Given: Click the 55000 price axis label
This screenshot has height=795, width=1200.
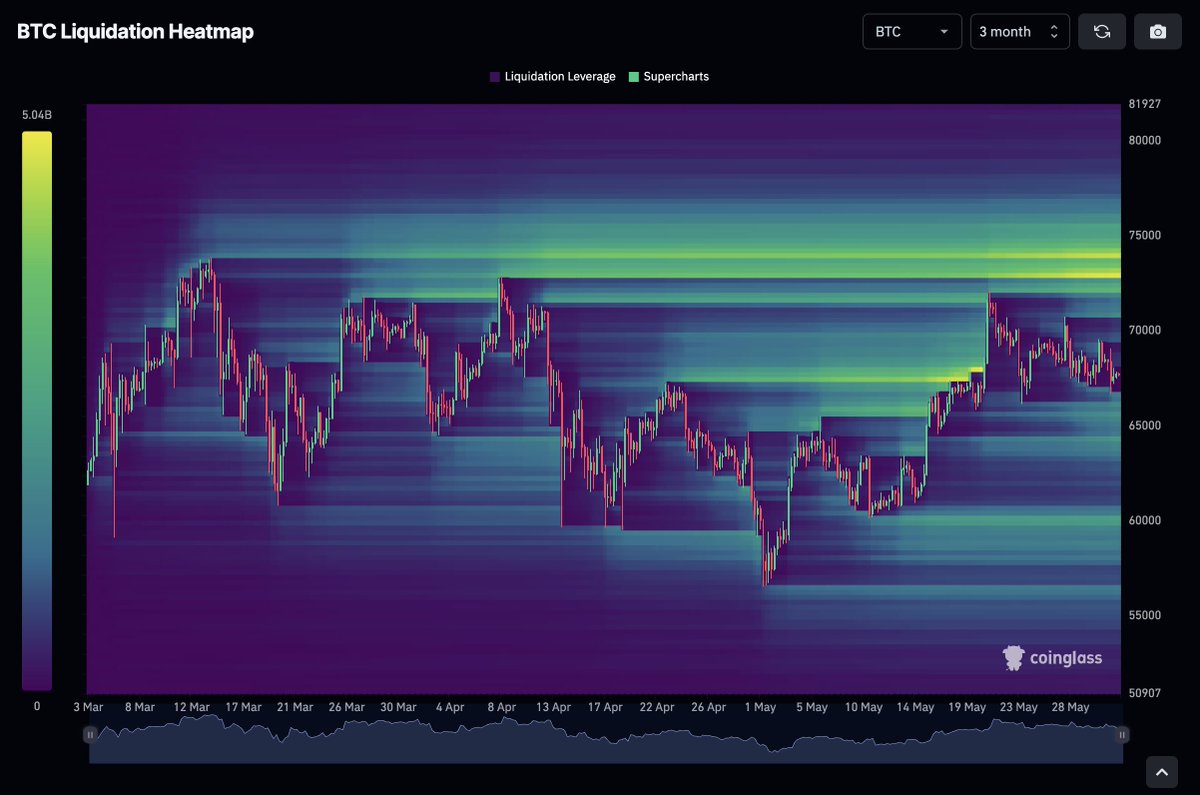Looking at the screenshot, I should [1145, 615].
